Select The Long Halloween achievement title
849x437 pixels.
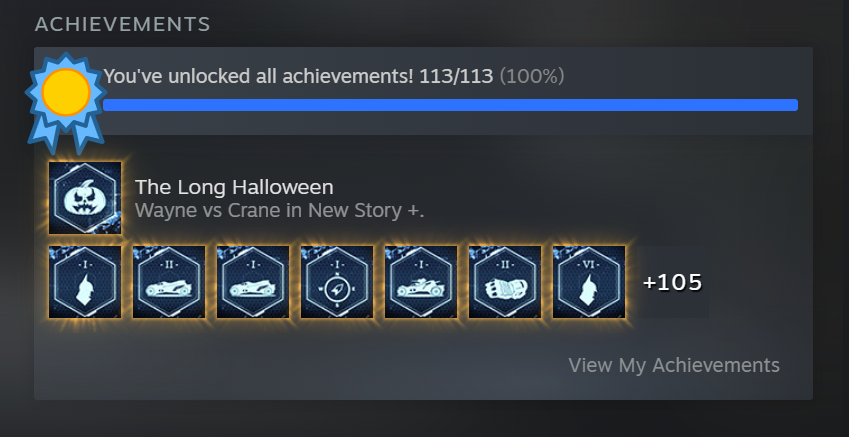[x=234, y=187]
